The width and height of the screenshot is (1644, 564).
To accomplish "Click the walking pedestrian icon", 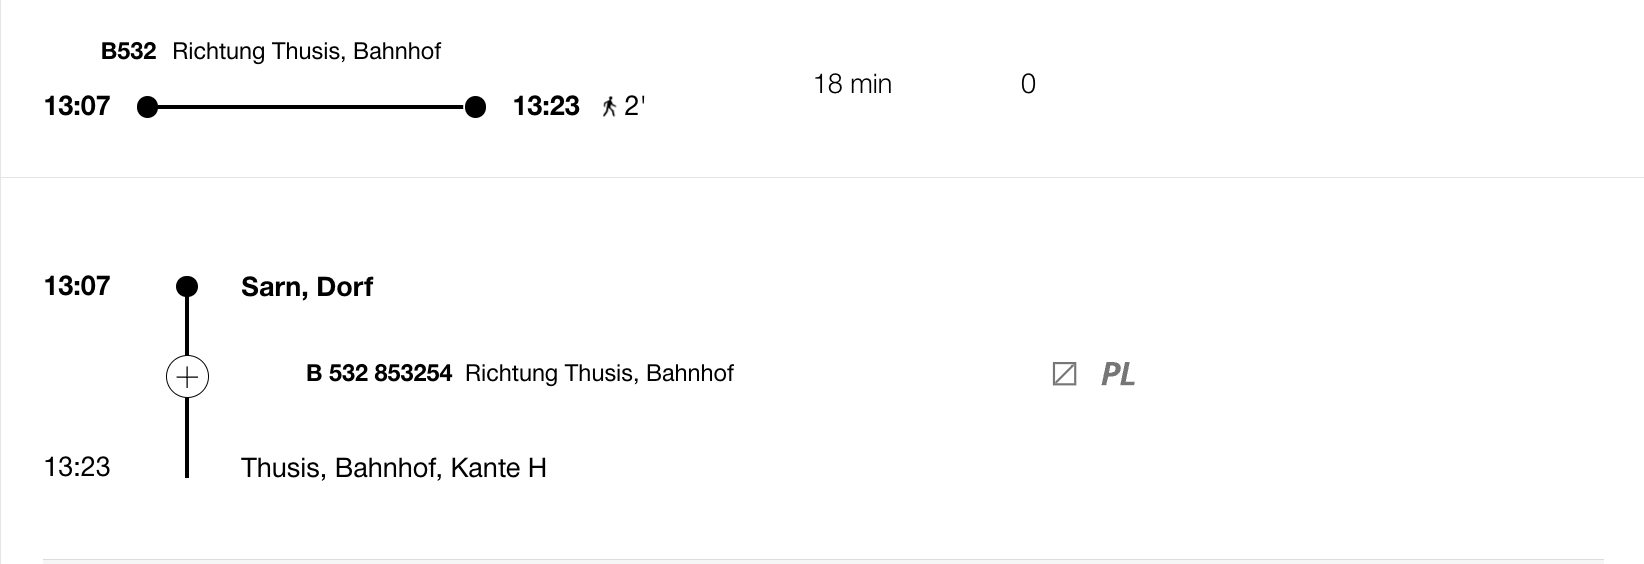I will pos(608,107).
